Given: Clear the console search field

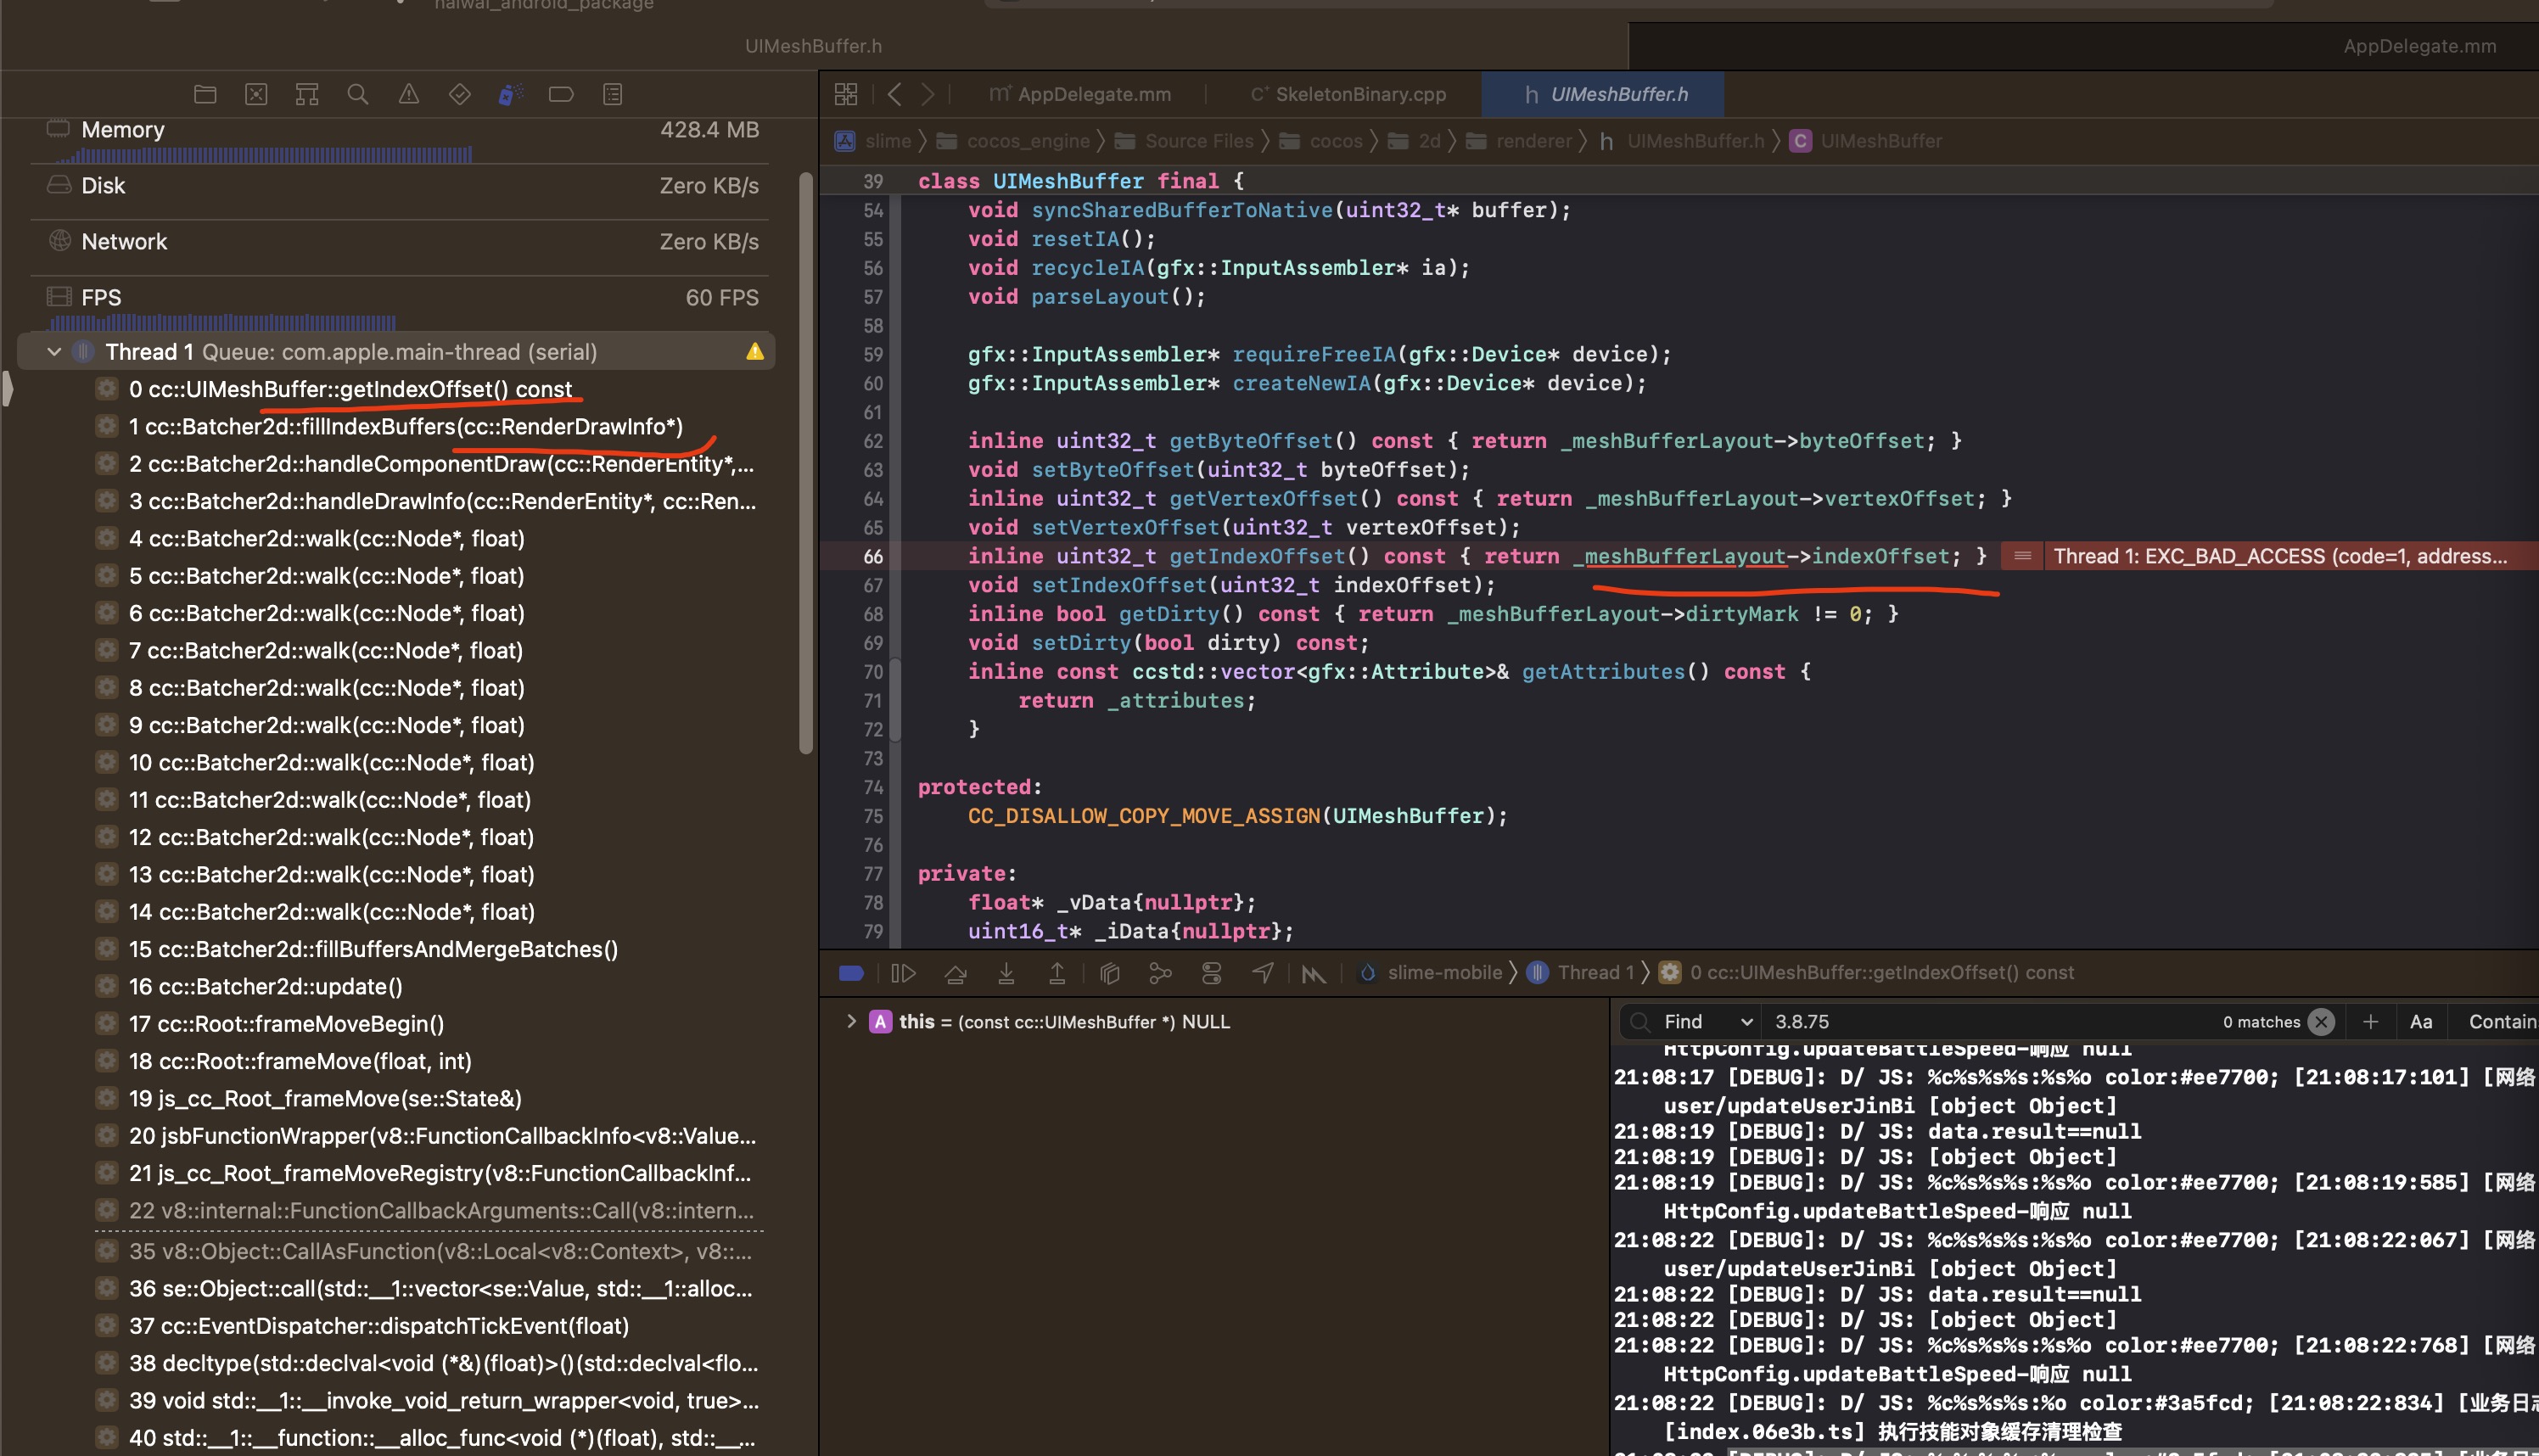Looking at the screenshot, I should coord(2322,1022).
